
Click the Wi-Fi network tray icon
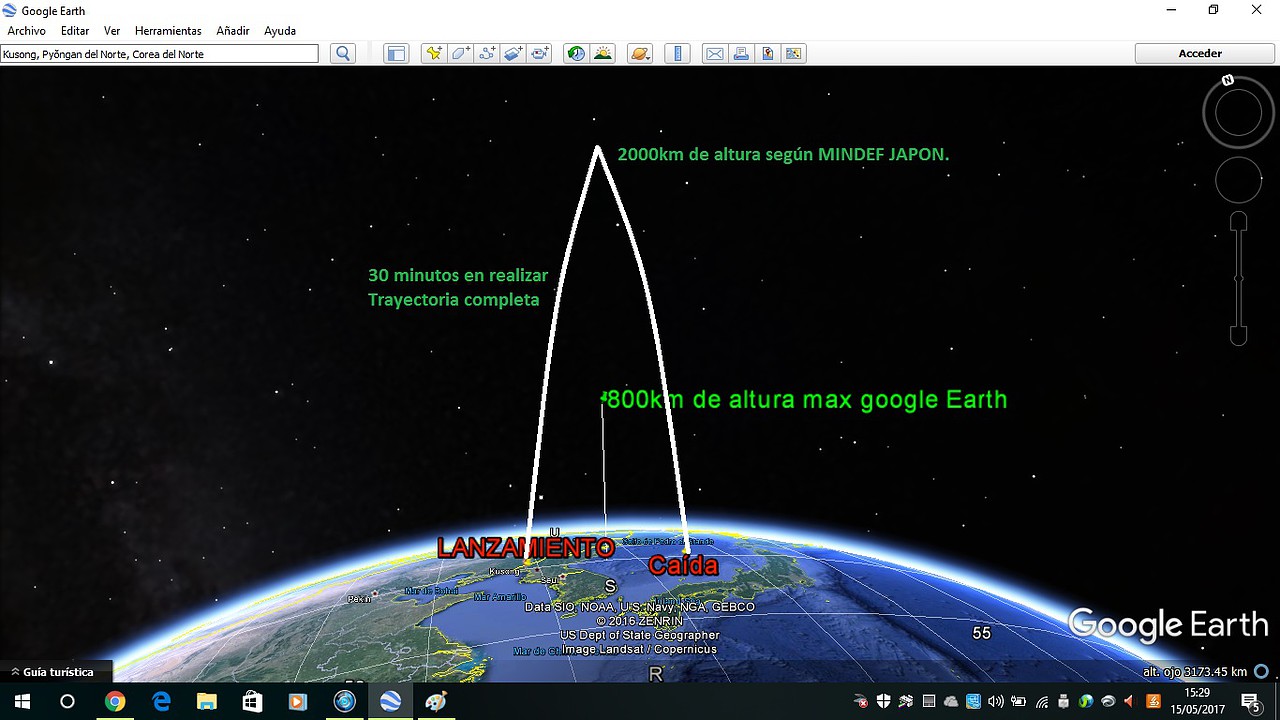coord(1042,701)
